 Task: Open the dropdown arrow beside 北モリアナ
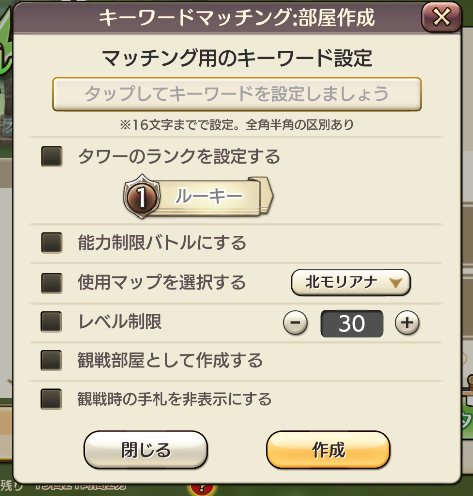pyautogui.click(x=395, y=283)
